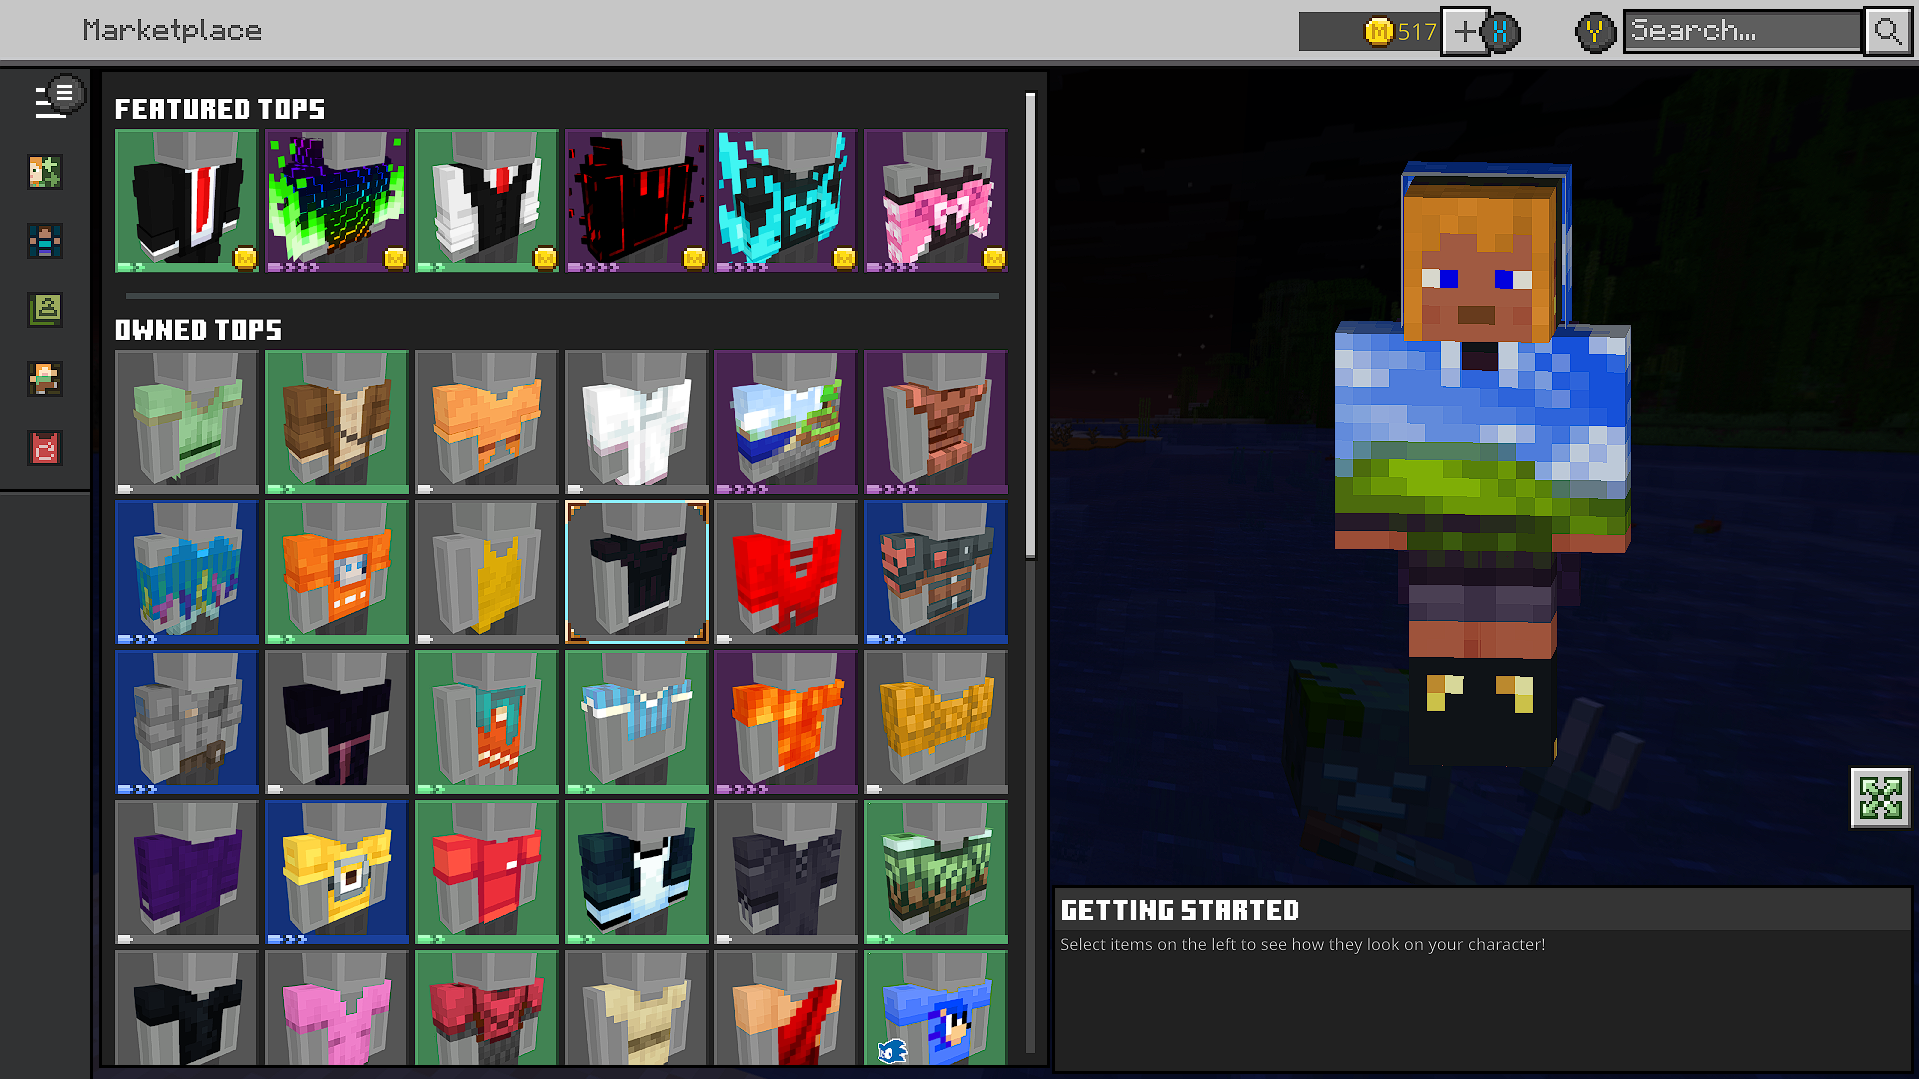Click the vertical scrollbar of the tops list
Image resolution: width=1919 pixels, height=1079 pixels.
point(1030,325)
